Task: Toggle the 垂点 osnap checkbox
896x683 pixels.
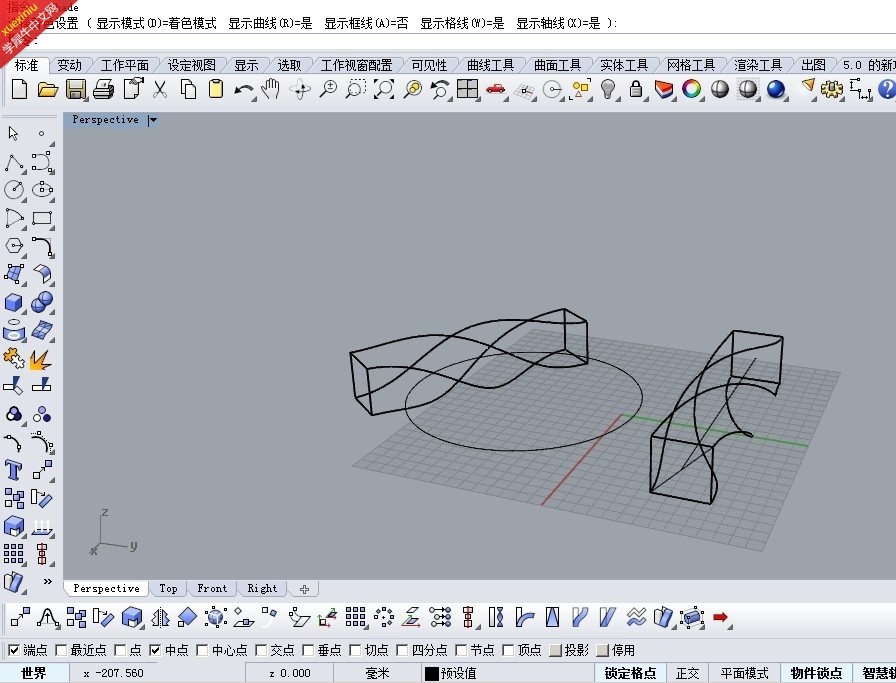Action: click(307, 650)
